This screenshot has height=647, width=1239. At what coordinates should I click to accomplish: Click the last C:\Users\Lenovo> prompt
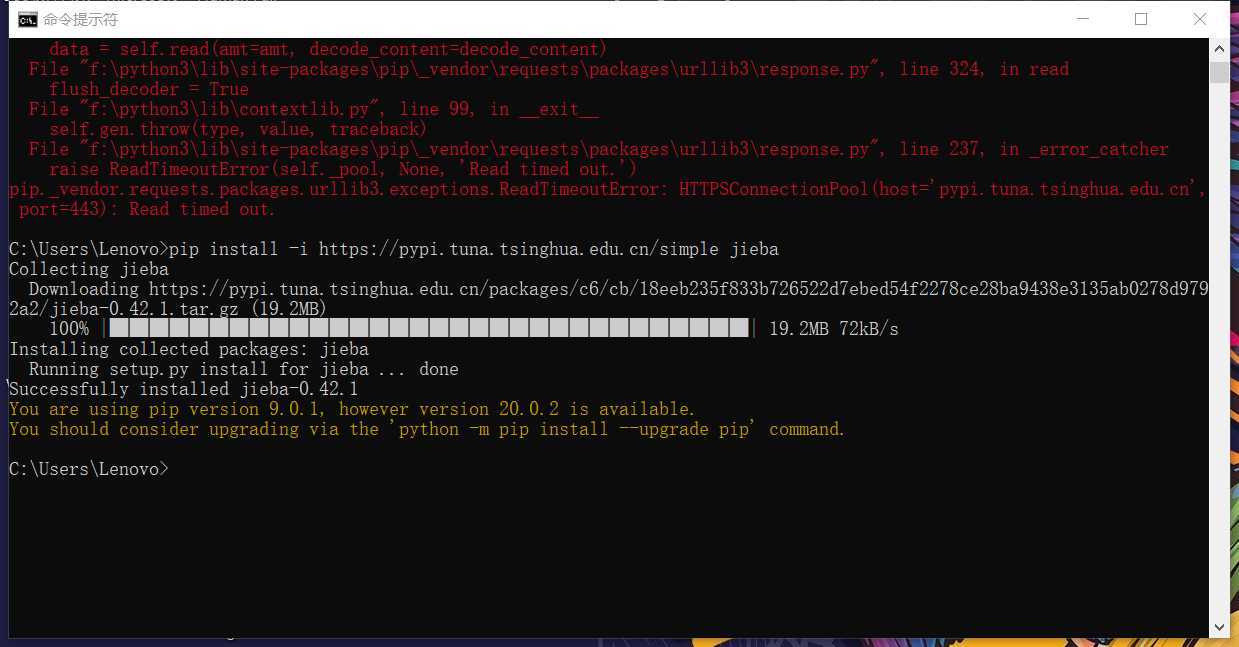pyautogui.click(x=89, y=469)
